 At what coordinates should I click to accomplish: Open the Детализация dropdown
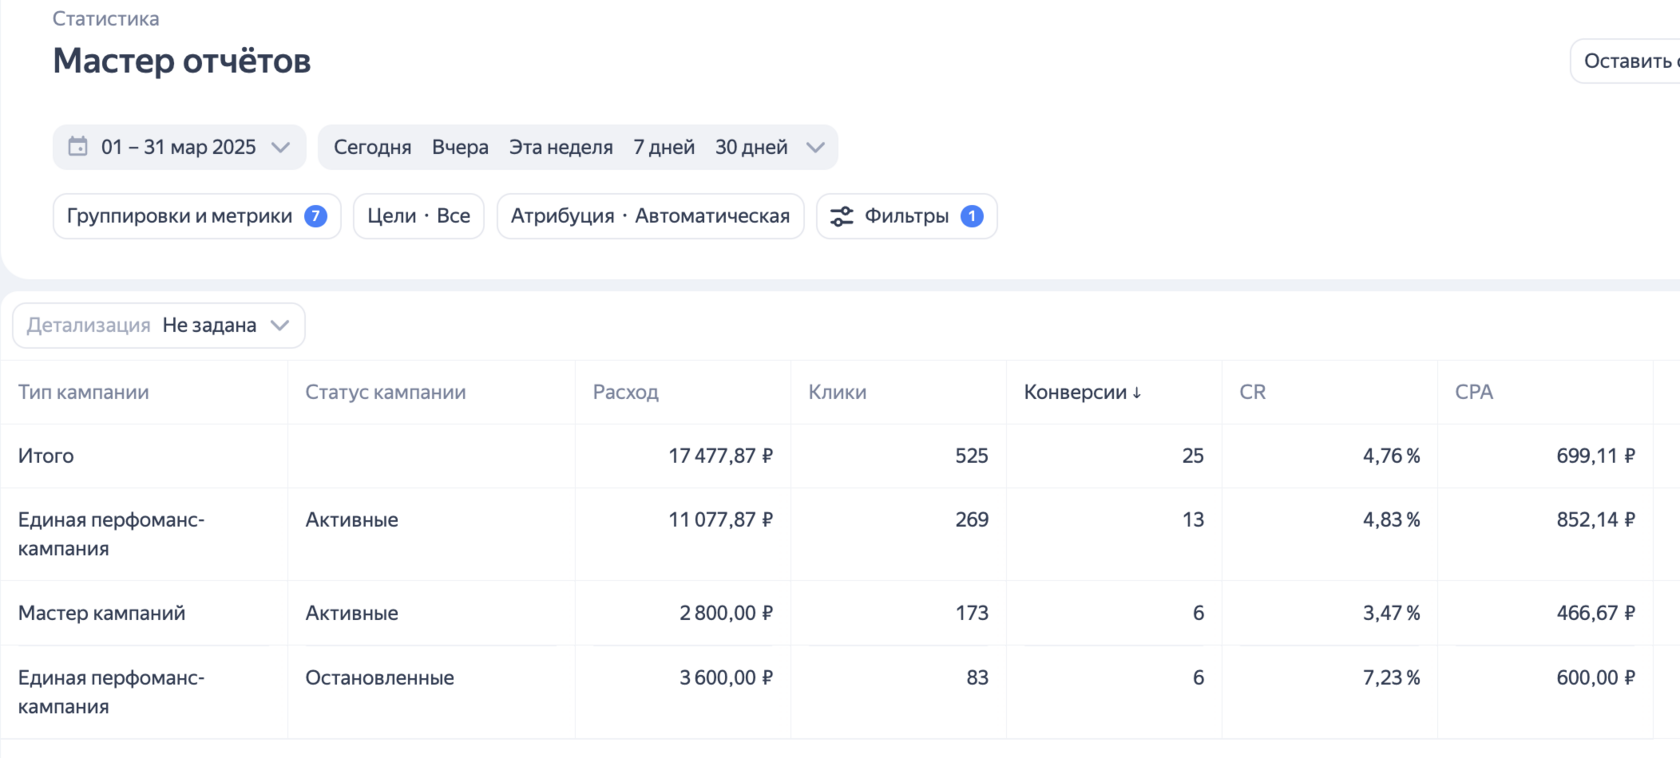click(159, 325)
